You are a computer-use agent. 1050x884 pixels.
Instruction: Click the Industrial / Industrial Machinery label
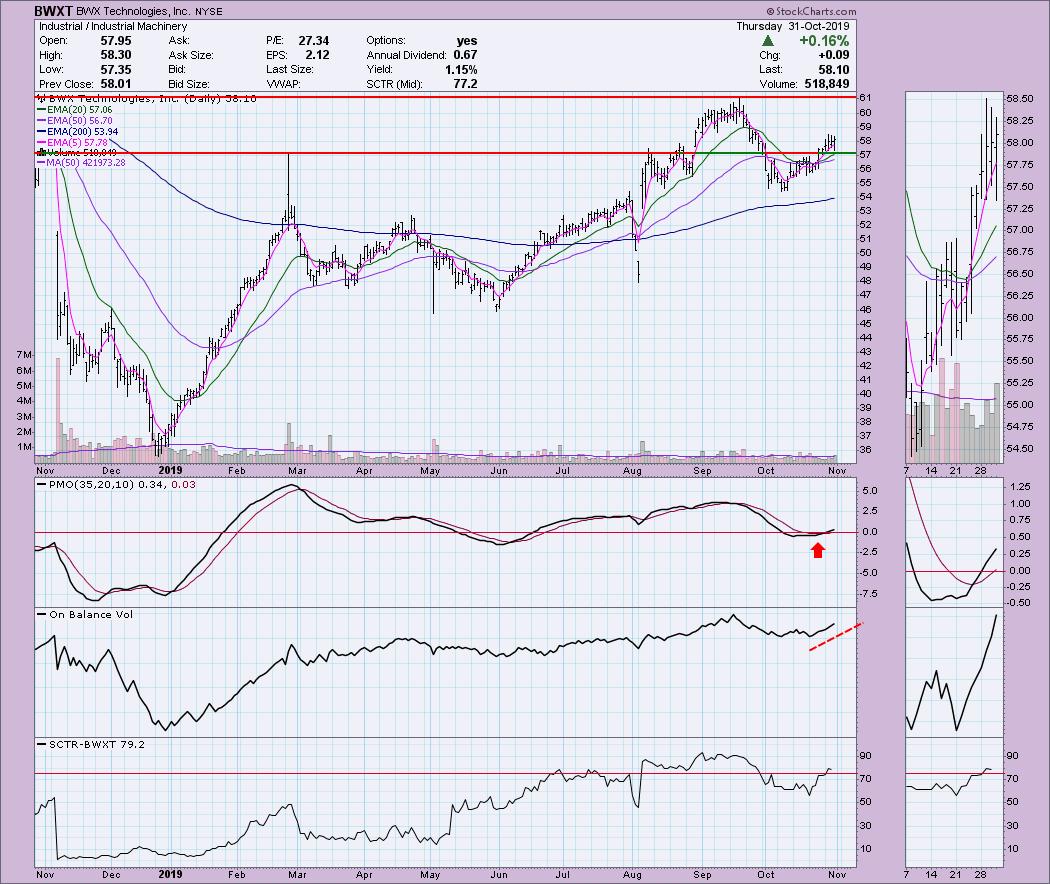point(112,26)
